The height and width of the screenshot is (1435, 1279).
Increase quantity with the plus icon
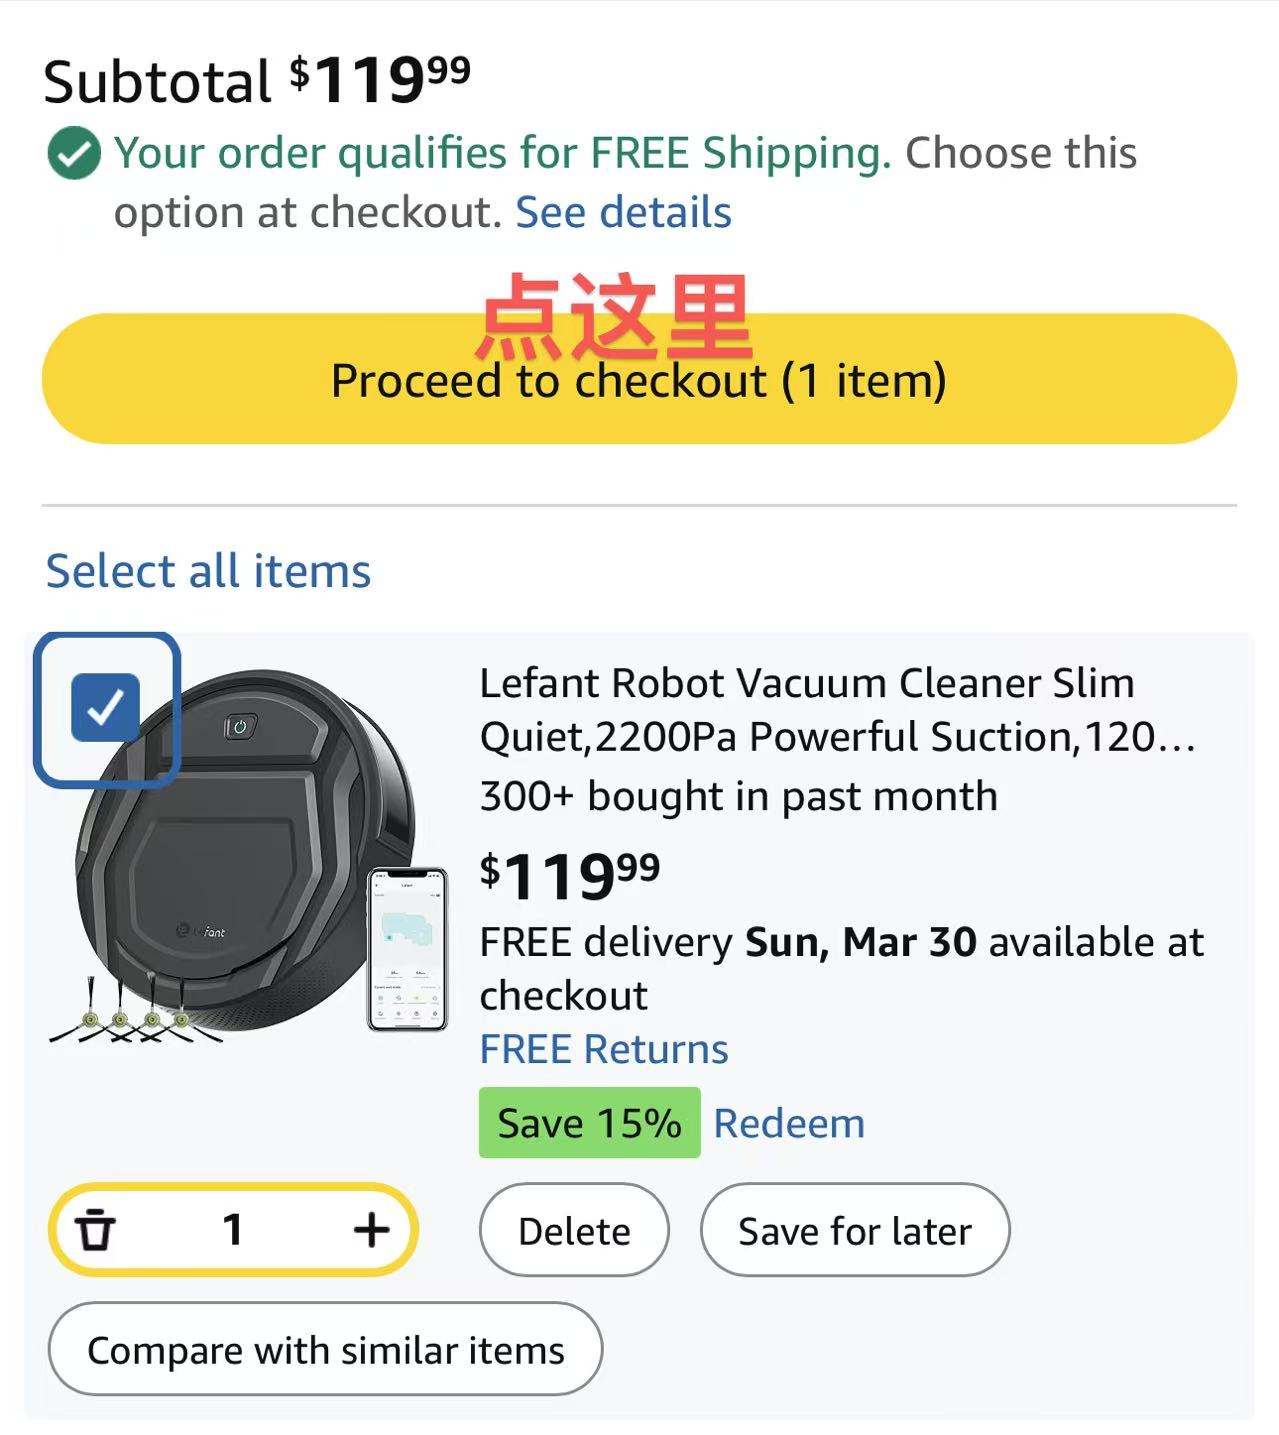[x=371, y=1229]
